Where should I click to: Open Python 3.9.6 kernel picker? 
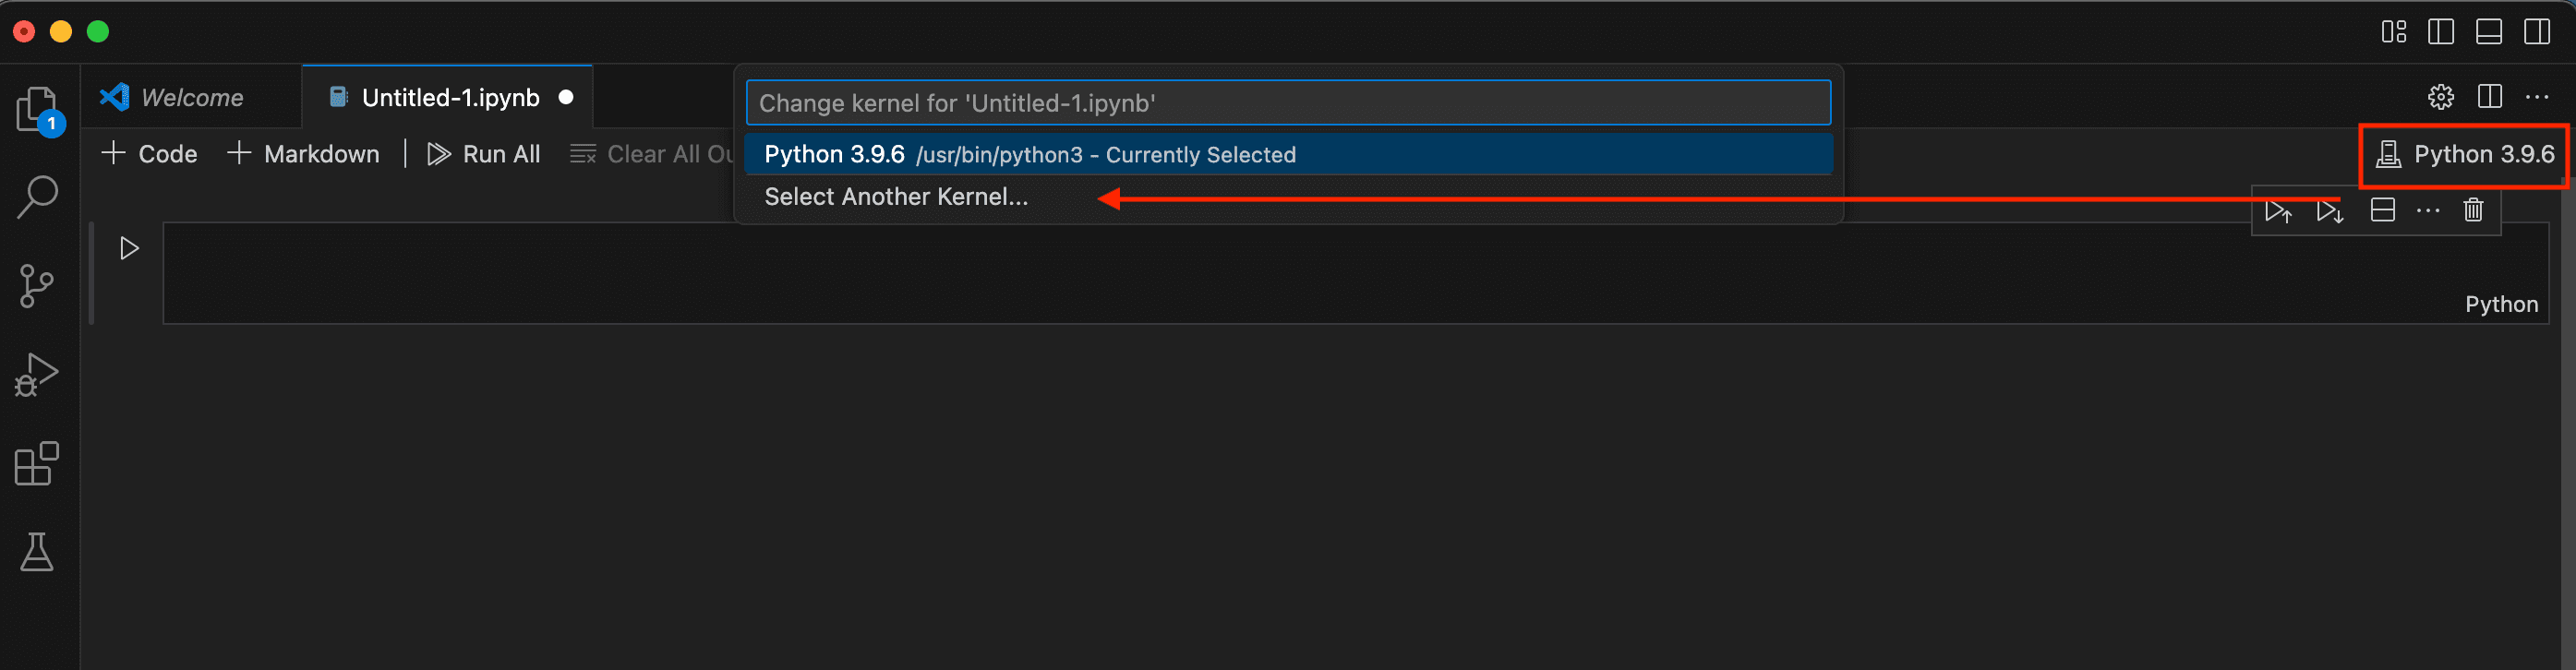2465,154
